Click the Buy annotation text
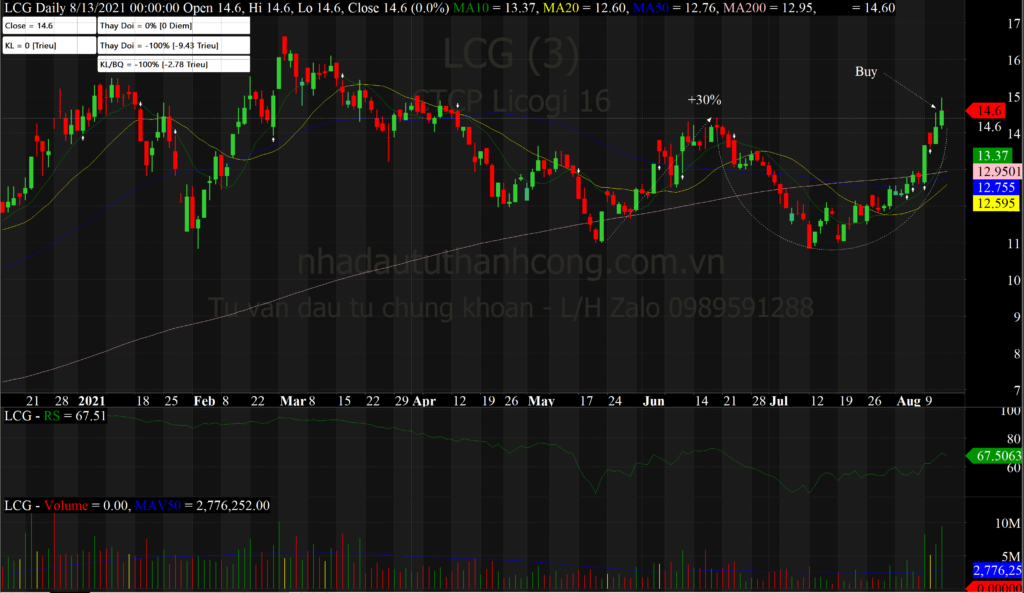Image resolution: width=1024 pixels, height=593 pixels. point(866,72)
